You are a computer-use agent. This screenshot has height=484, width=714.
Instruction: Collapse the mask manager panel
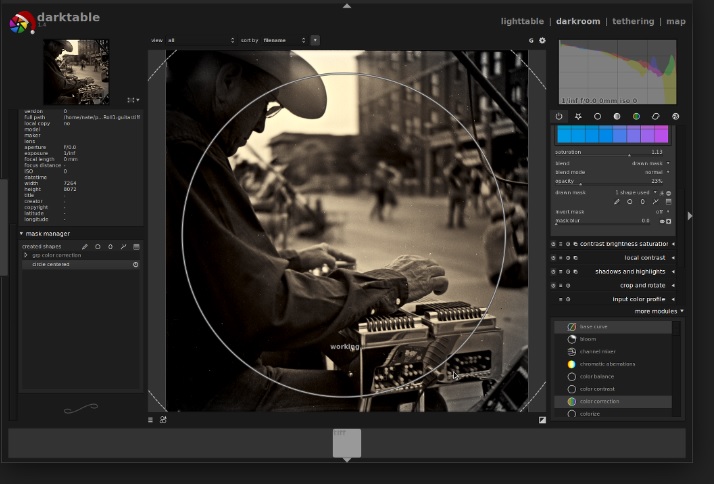22,234
